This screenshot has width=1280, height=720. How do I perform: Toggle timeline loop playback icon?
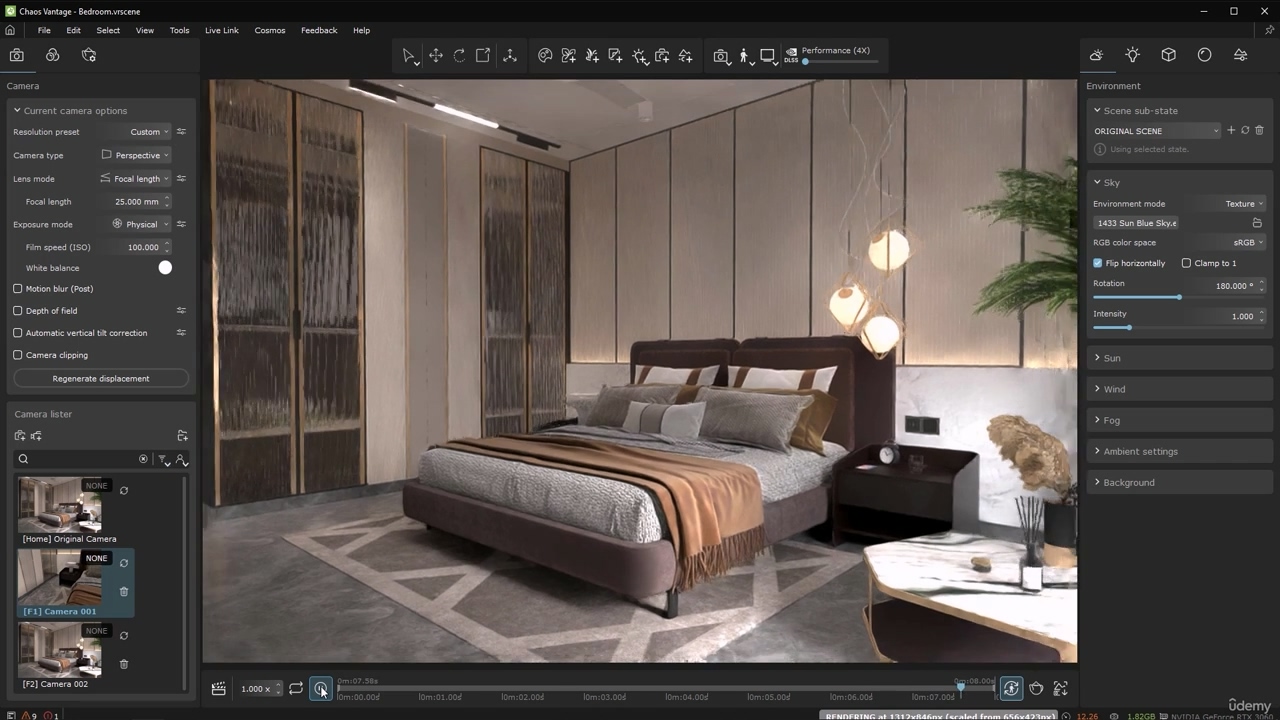296,688
